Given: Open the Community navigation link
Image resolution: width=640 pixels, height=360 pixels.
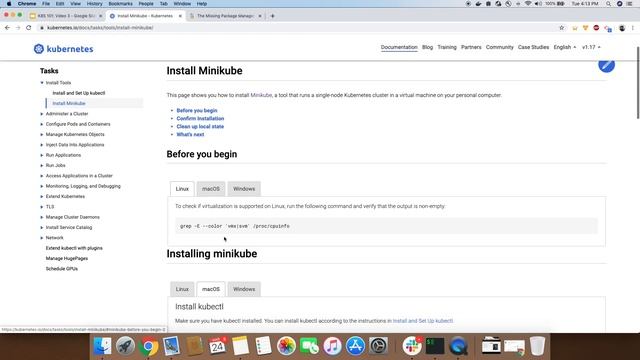Looking at the screenshot, I should coord(500,47).
